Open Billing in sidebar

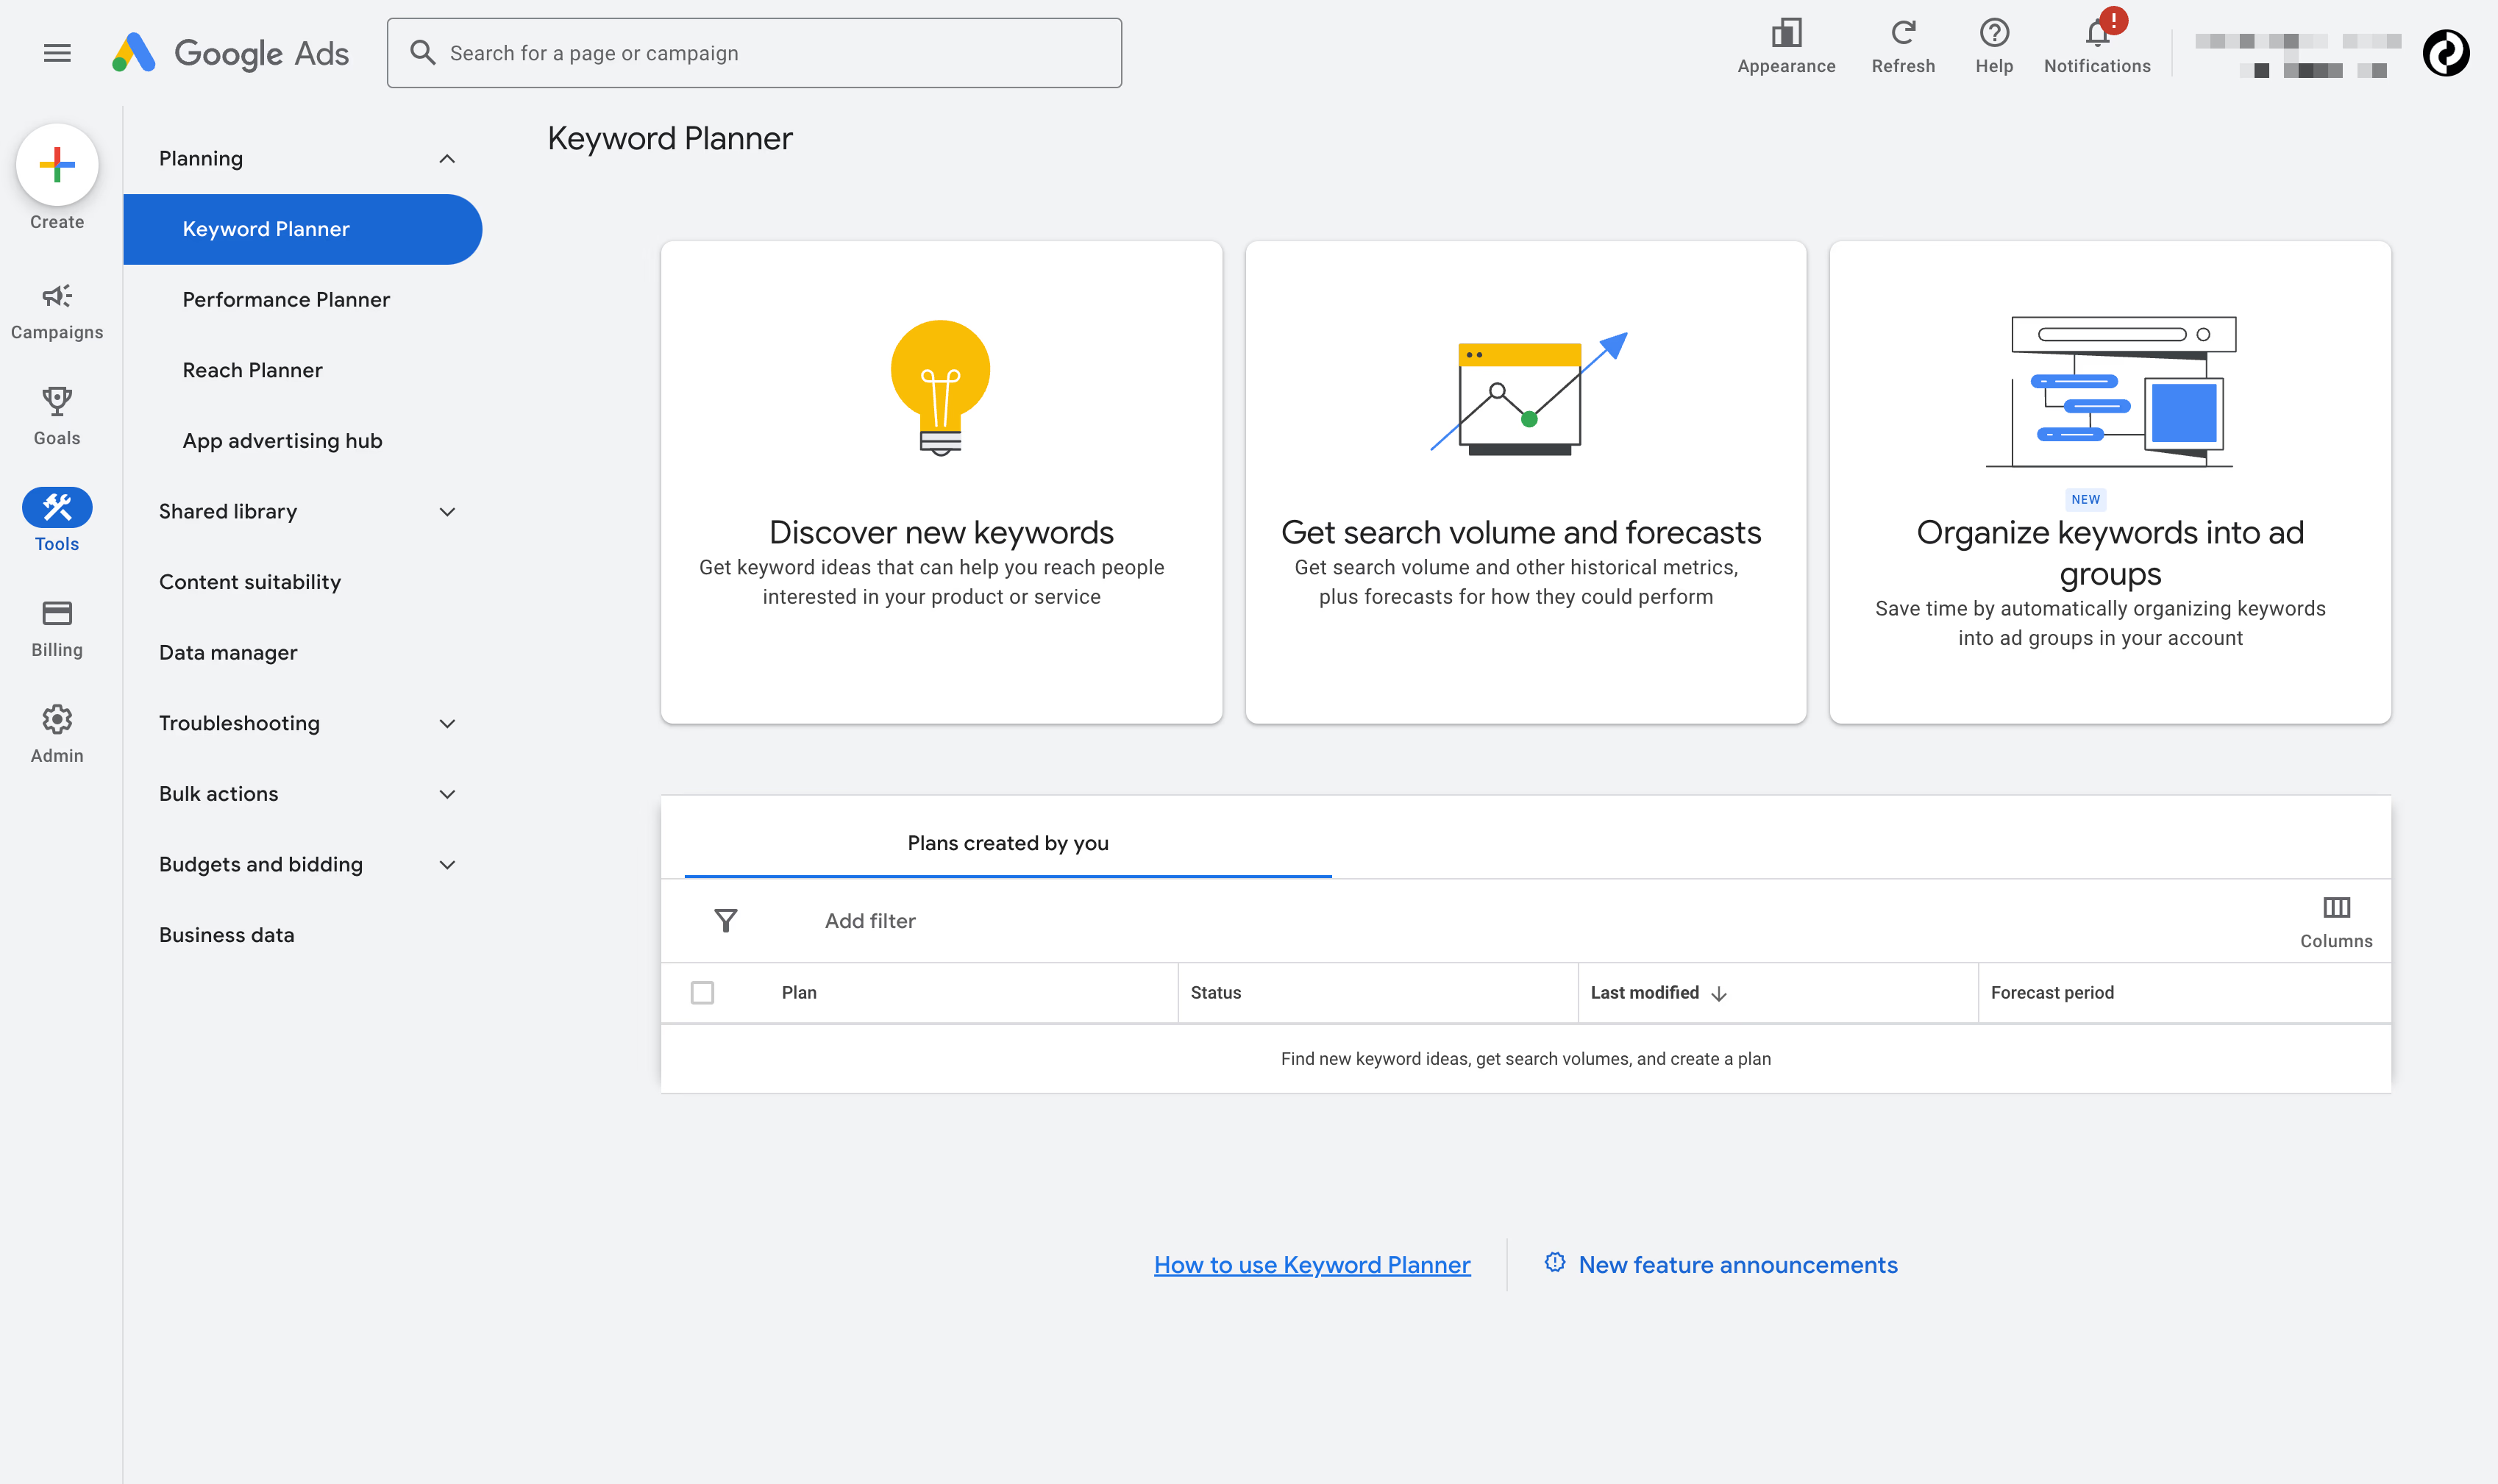tap(57, 629)
